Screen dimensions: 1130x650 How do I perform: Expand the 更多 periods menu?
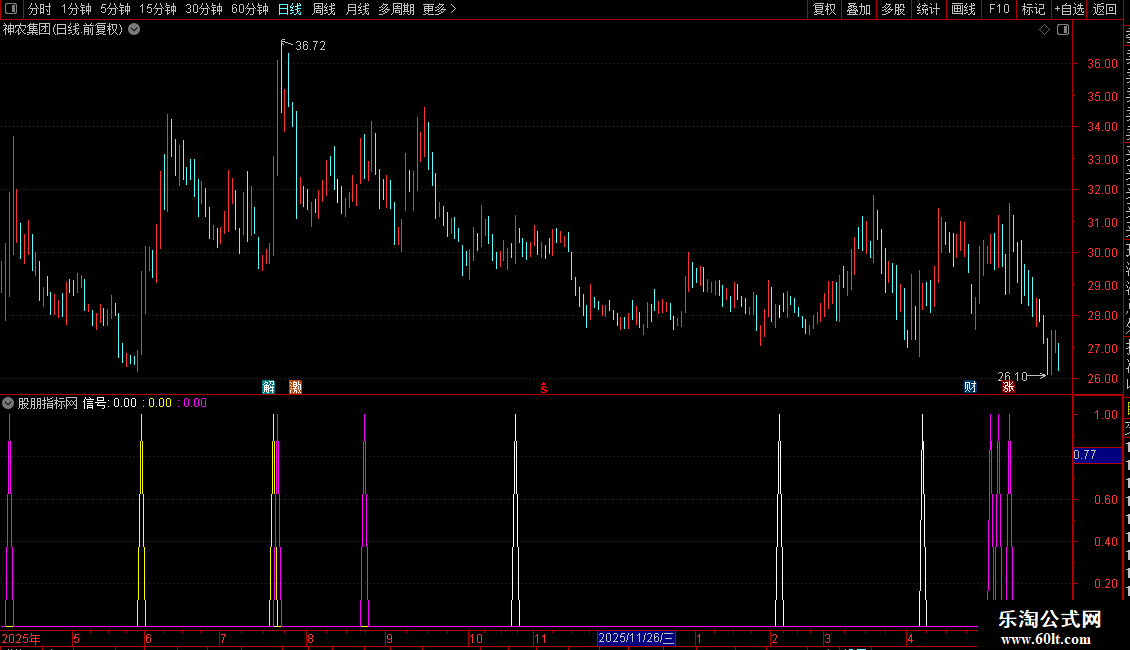coord(439,9)
